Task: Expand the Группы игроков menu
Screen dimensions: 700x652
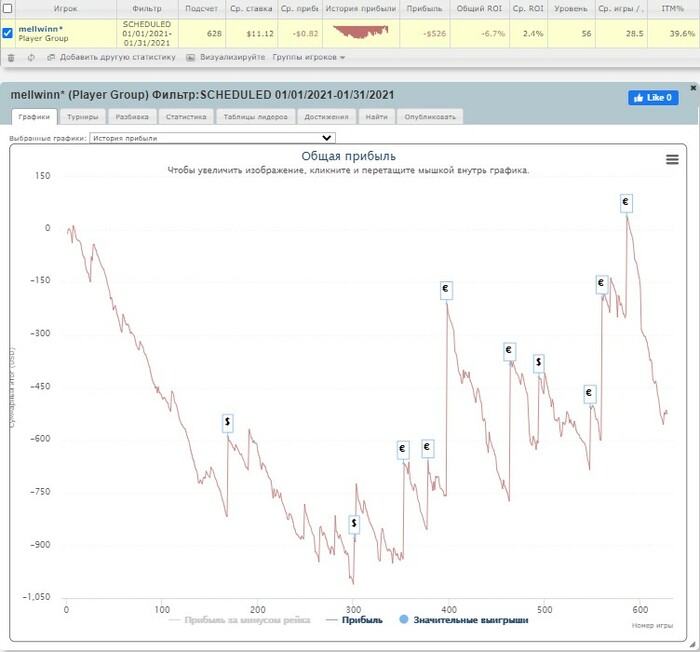Action: pos(308,57)
